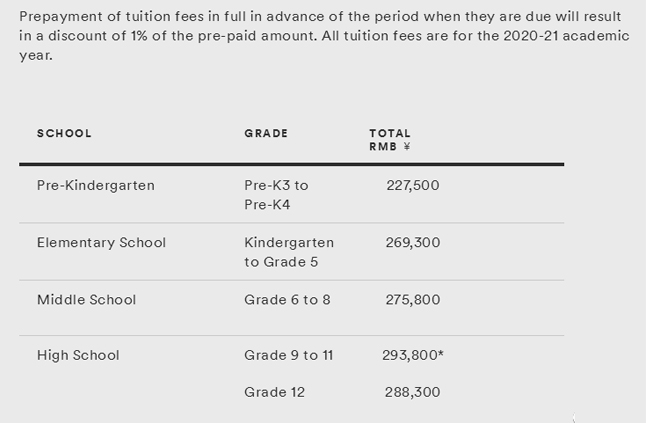The height and width of the screenshot is (423, 646).
Task: Select the Middle School row label
Action: [86, 299]
